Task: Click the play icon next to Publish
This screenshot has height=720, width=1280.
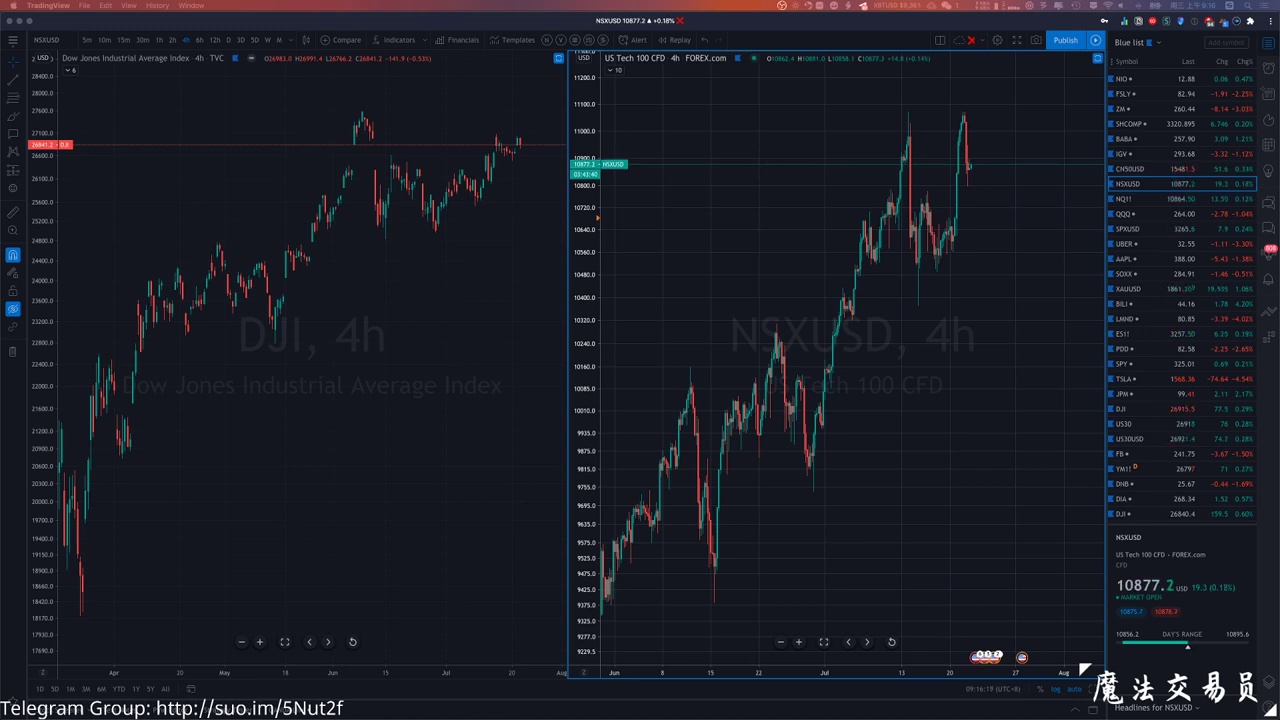Action: [1096, 40]
